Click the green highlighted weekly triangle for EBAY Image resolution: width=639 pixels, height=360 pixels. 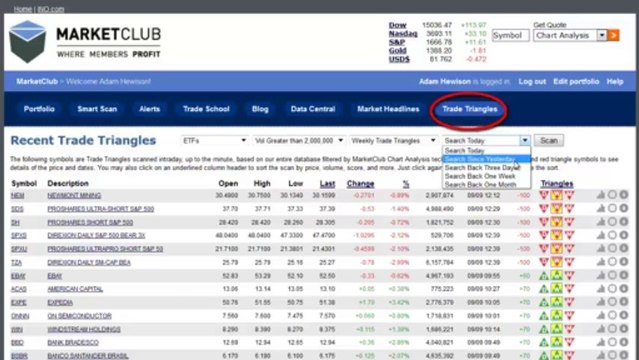[x=556, y=275]
